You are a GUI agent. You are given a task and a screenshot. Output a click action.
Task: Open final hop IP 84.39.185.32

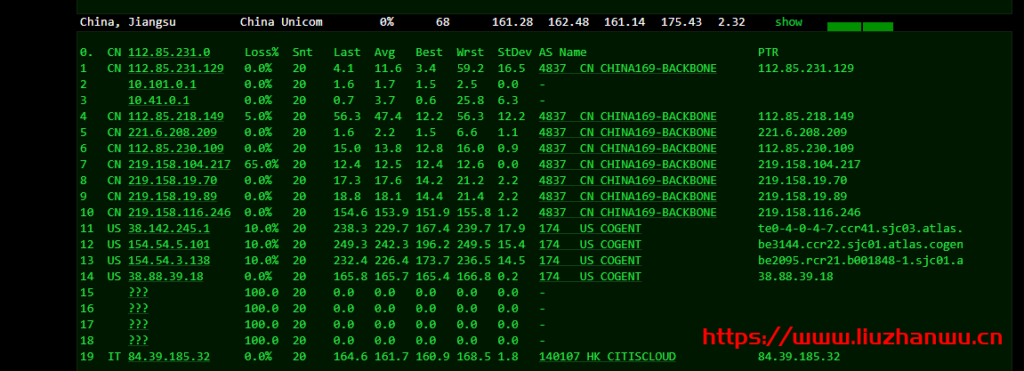169,357
